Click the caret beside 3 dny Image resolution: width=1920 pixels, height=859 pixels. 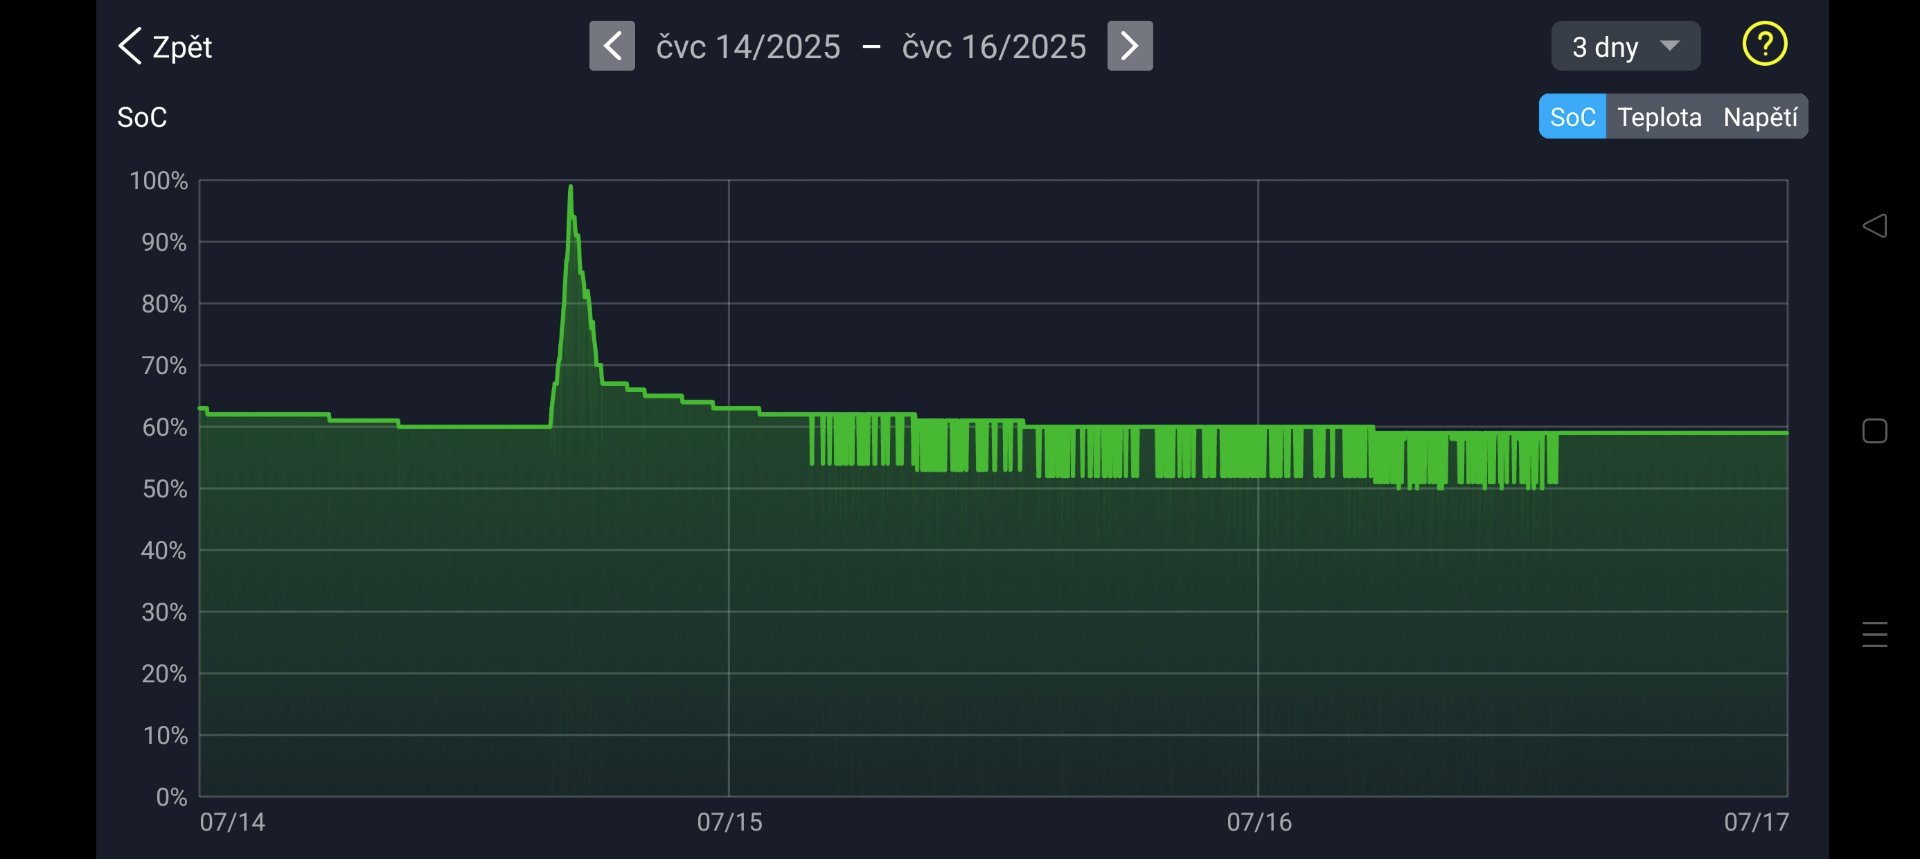tap(1669, 46)
